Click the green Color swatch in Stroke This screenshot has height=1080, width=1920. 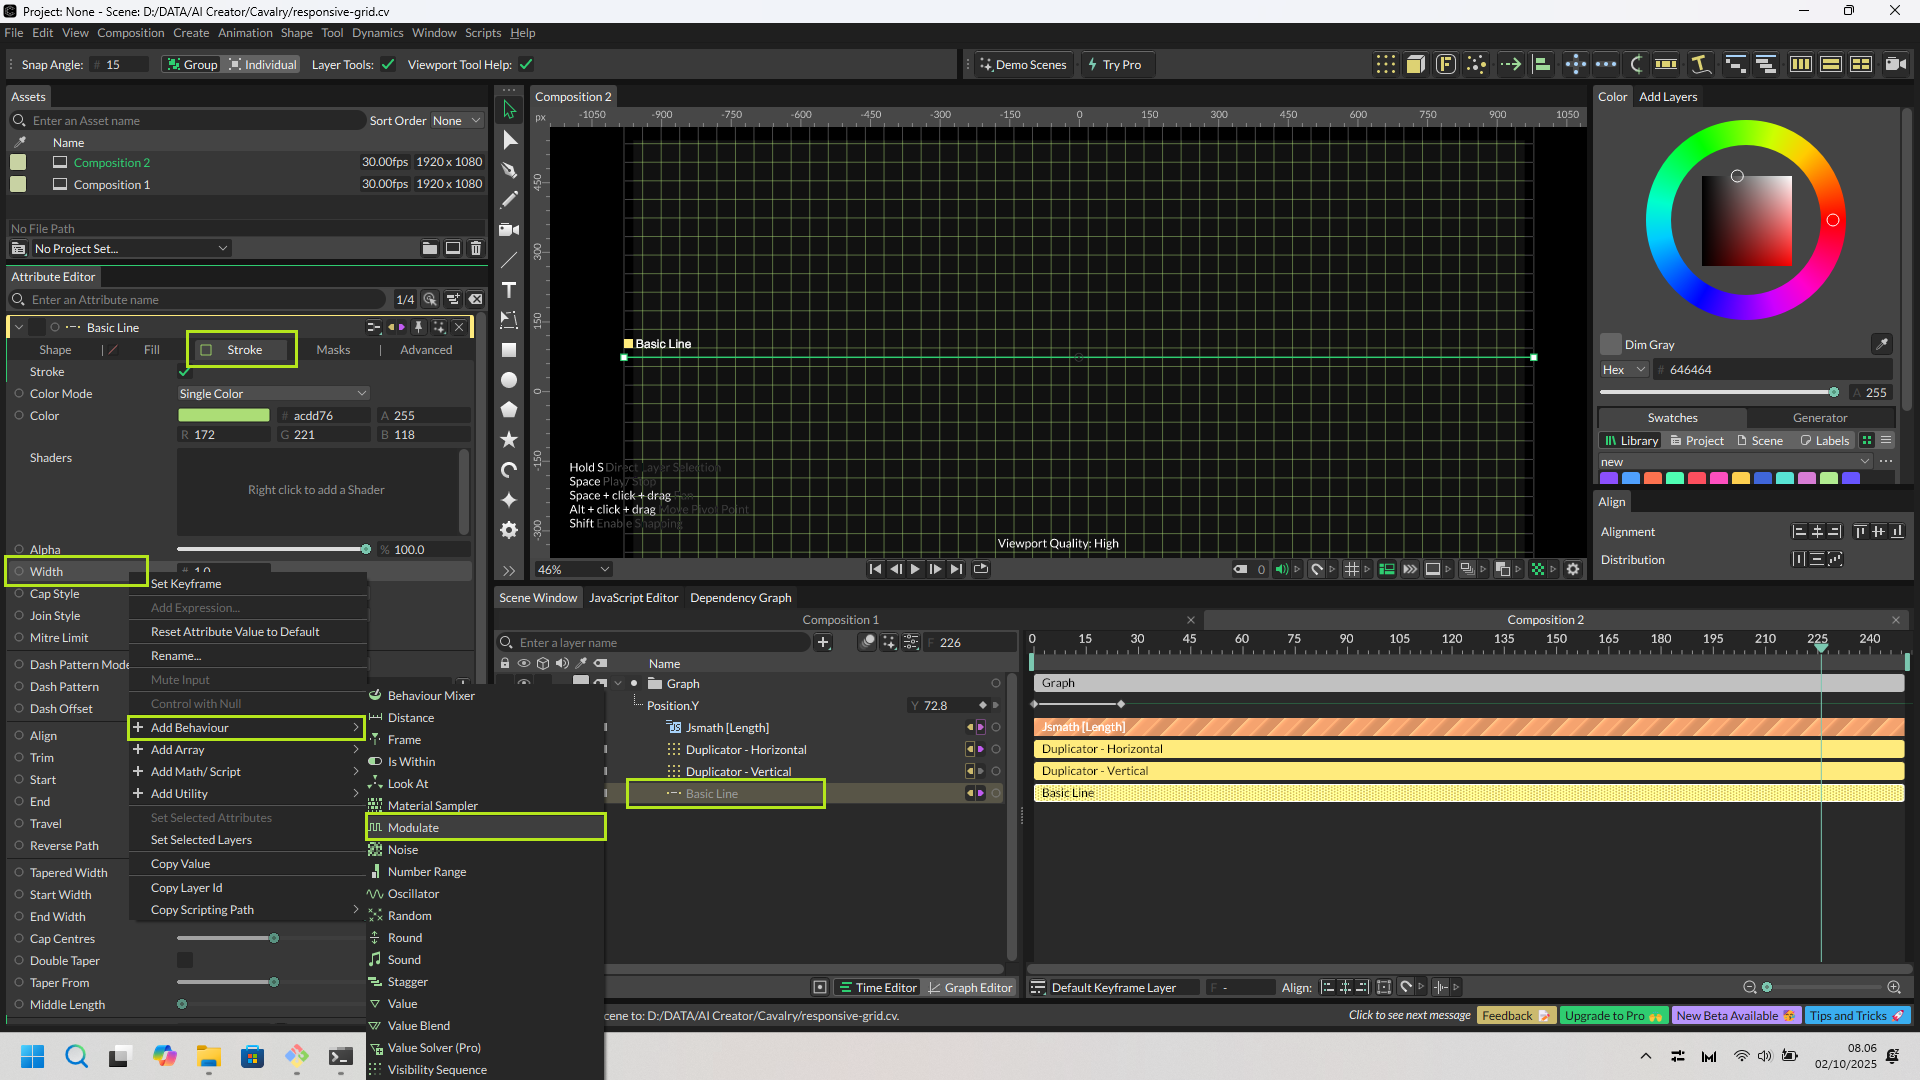[x=224, y=416]
